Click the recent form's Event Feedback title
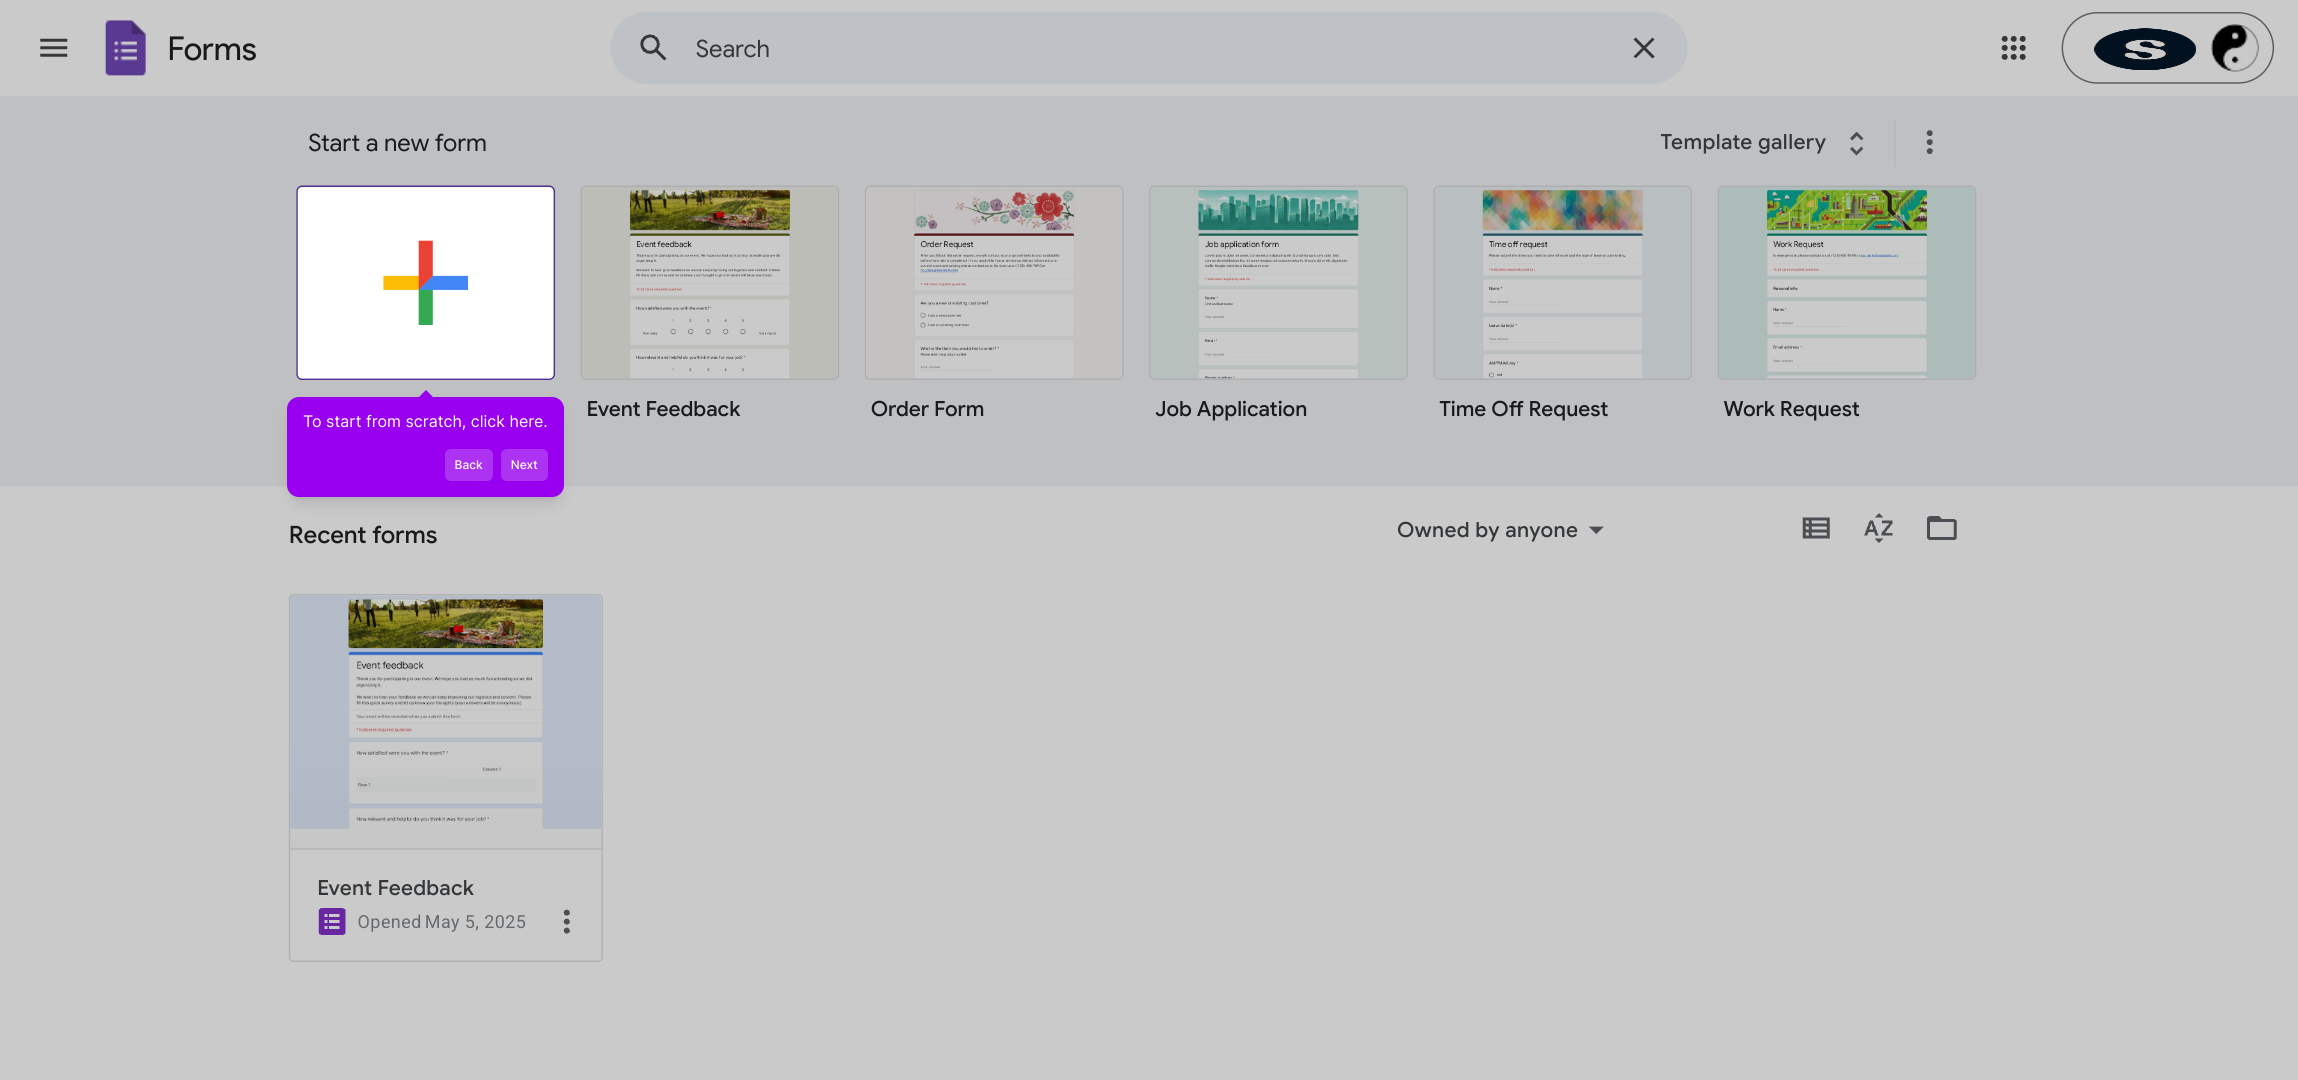2298x1080 pixels. 395,888
